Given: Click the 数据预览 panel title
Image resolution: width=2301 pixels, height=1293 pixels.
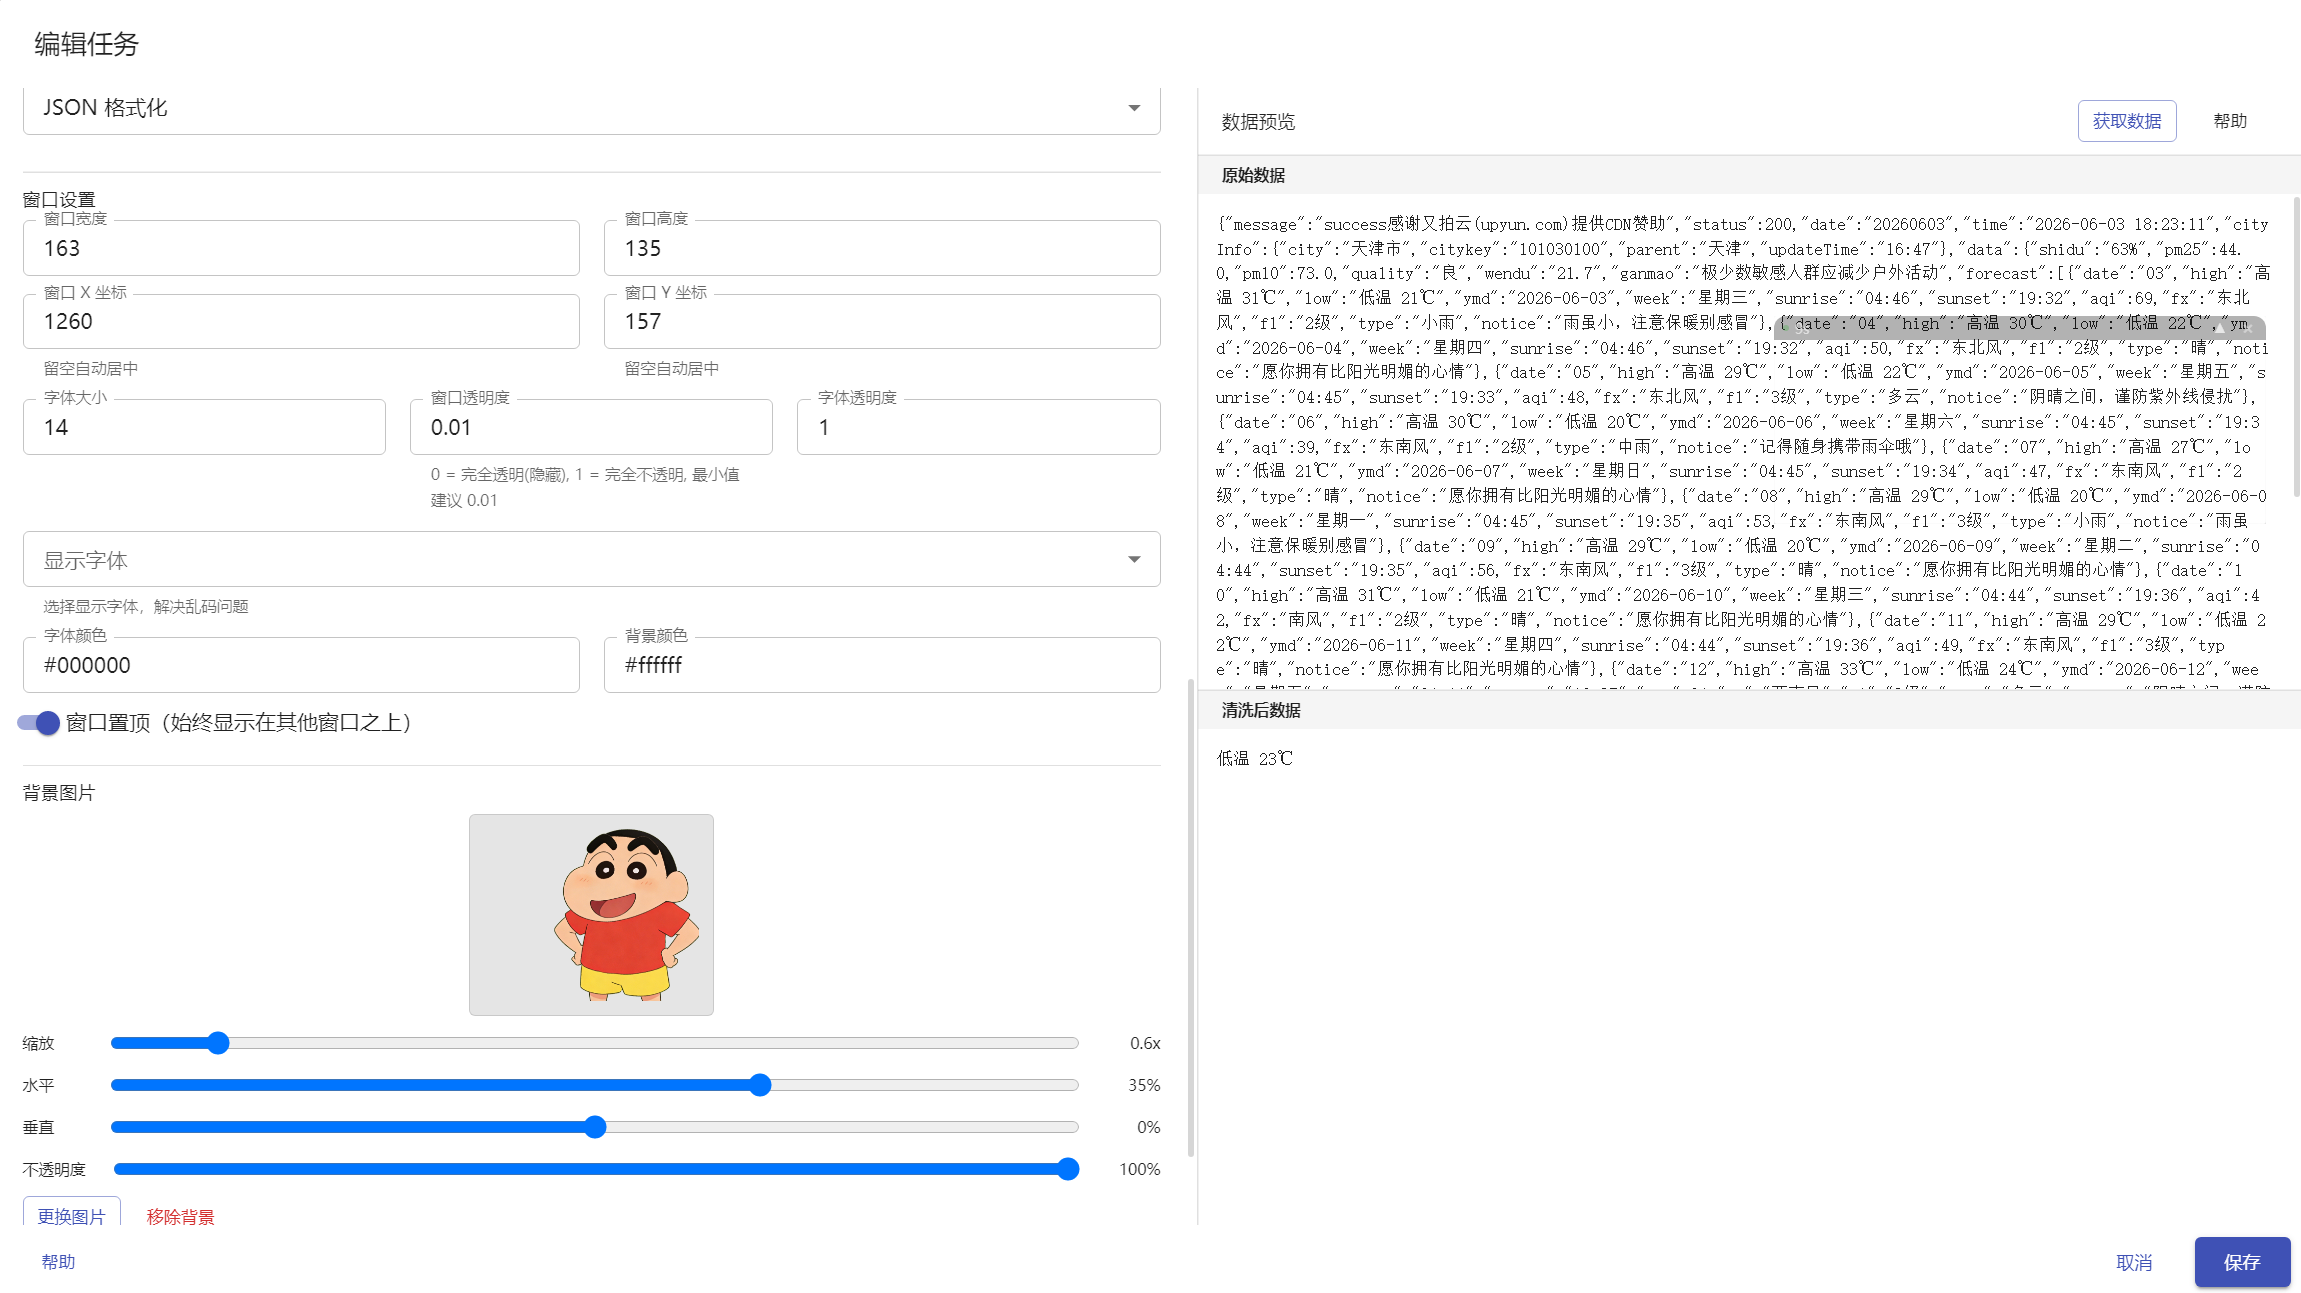Looking at the screenshot, I should [1258, 122].
